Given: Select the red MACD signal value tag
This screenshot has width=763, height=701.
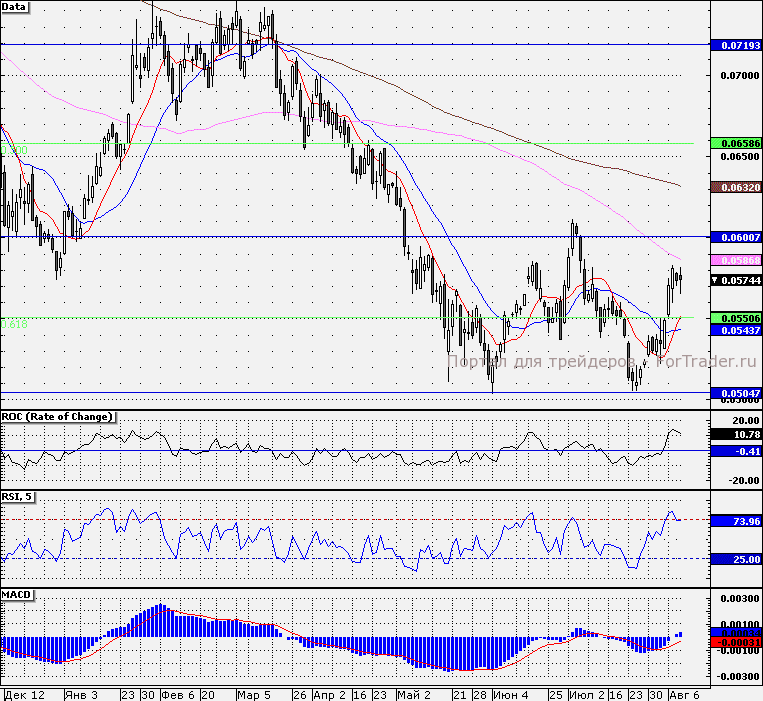Looking at the screenshot, I should (x=737, y=643).
